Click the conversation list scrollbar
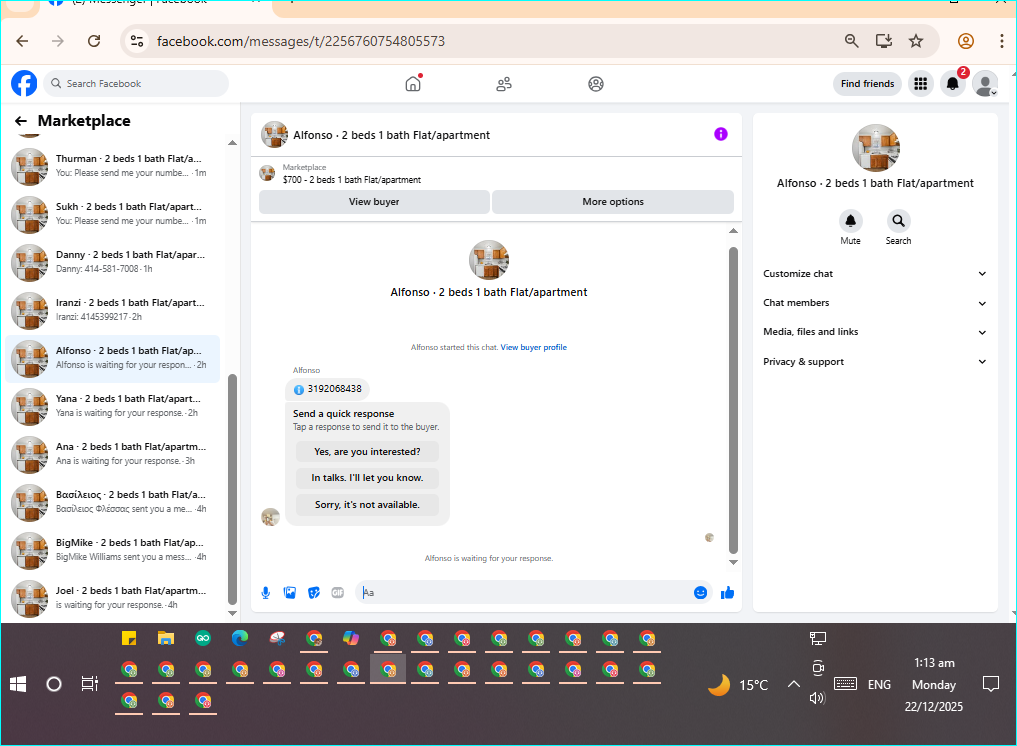1017x746 pixels. point(232,490)
